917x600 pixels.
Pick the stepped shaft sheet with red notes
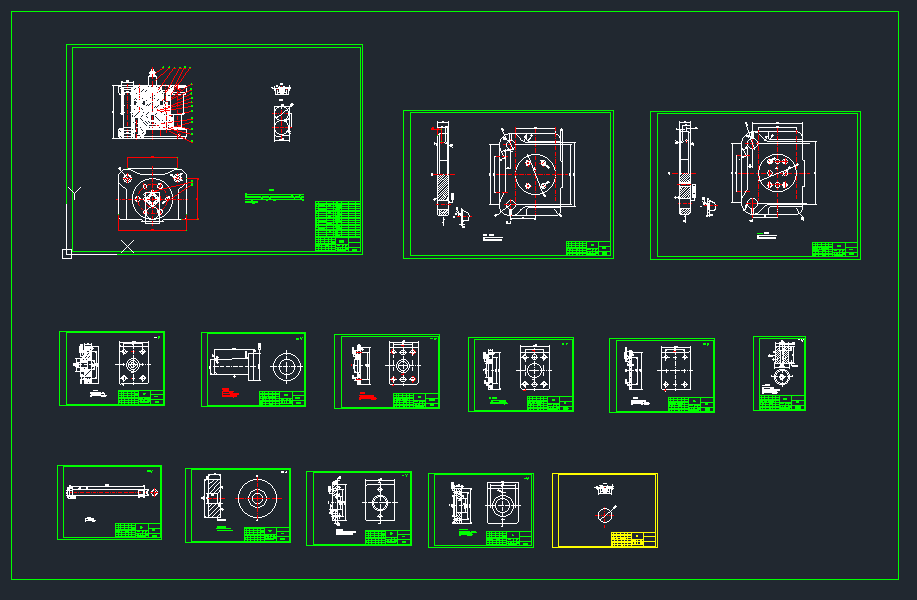(x=253, y=369)
